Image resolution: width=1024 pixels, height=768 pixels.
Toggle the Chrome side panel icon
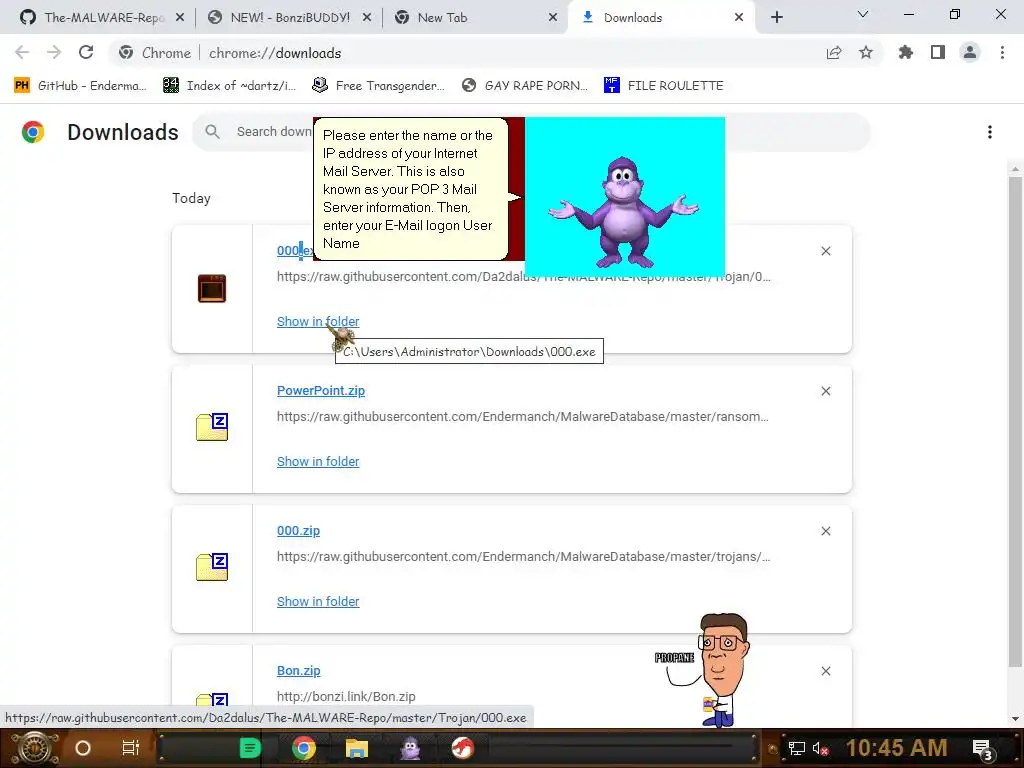pyautogui.click(x=938, y=53)
